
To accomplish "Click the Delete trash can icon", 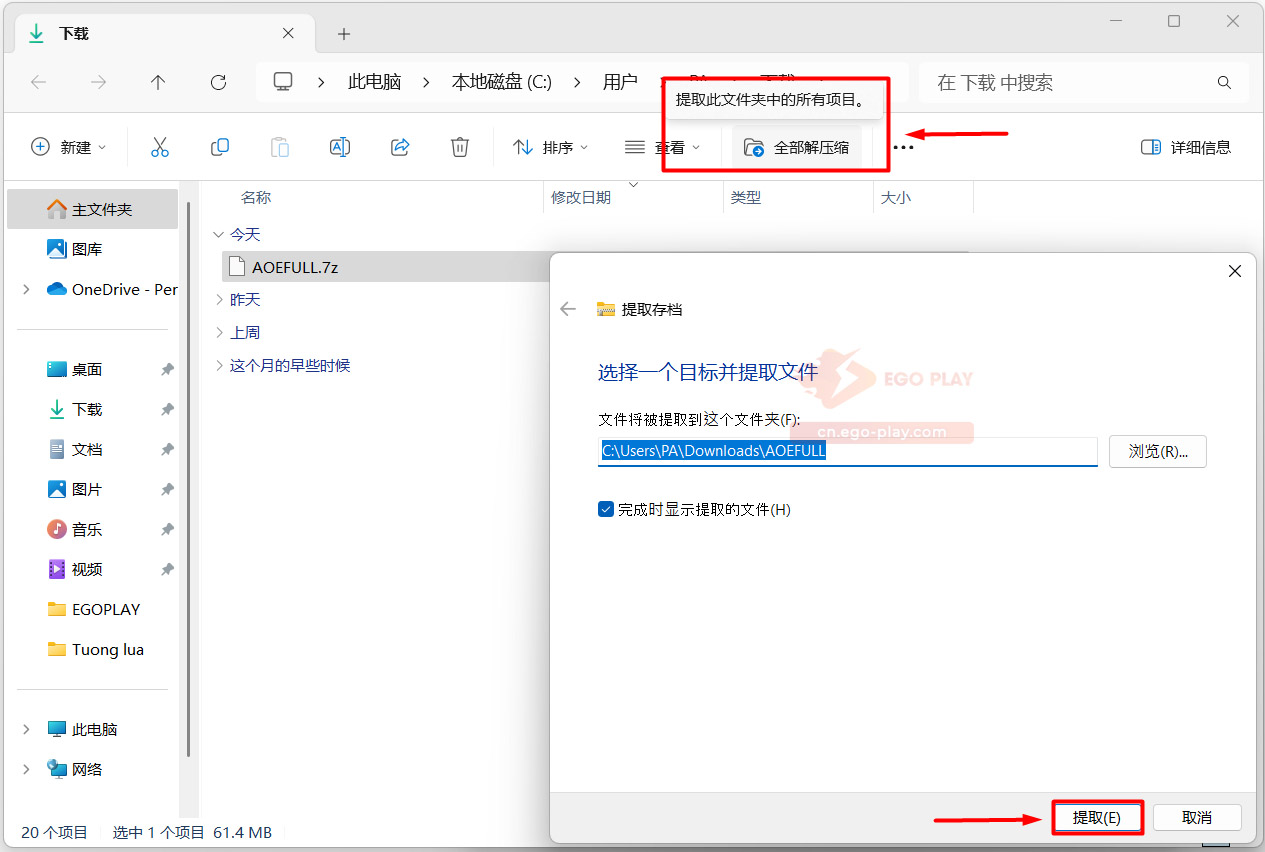I will click(460, 147).
